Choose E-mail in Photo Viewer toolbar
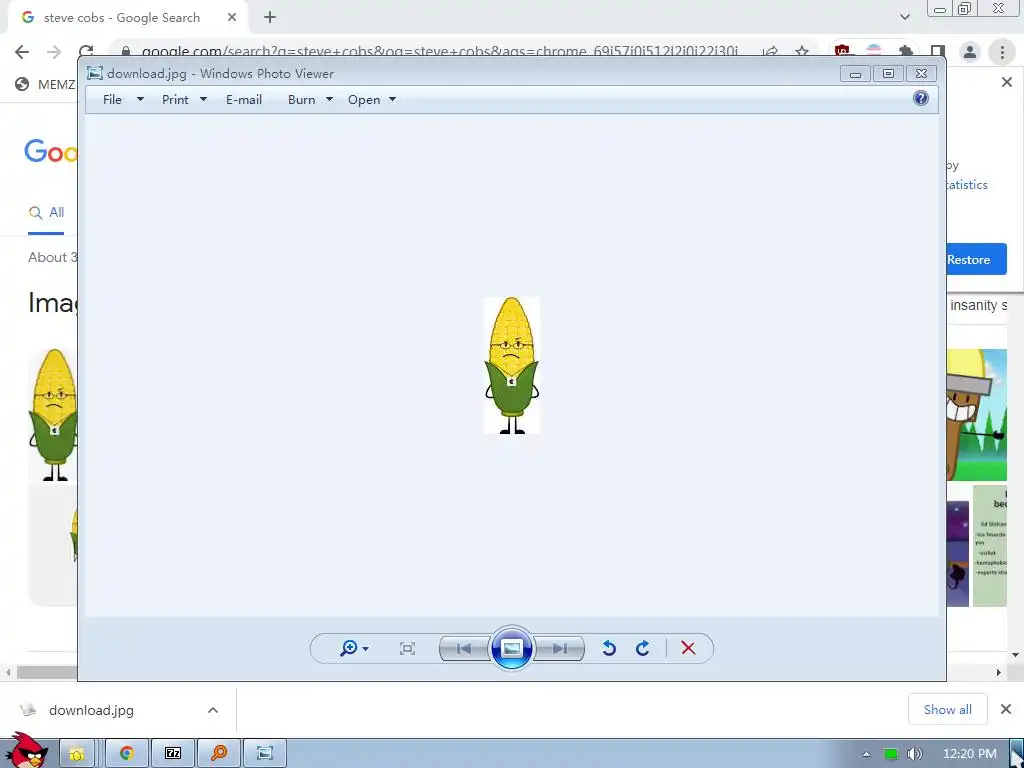Viewport: 1024px width, 768px height. click(x=244, y=99)
